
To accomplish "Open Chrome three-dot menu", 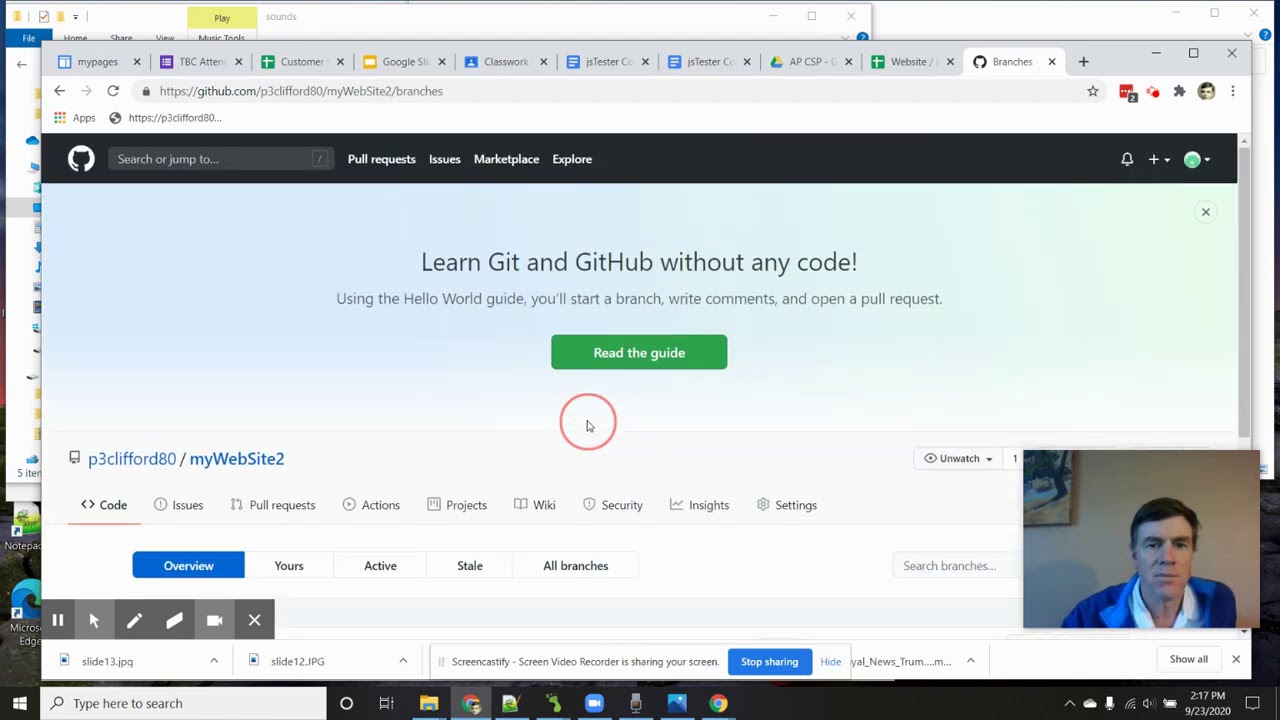I will (x=1232, y=91).
